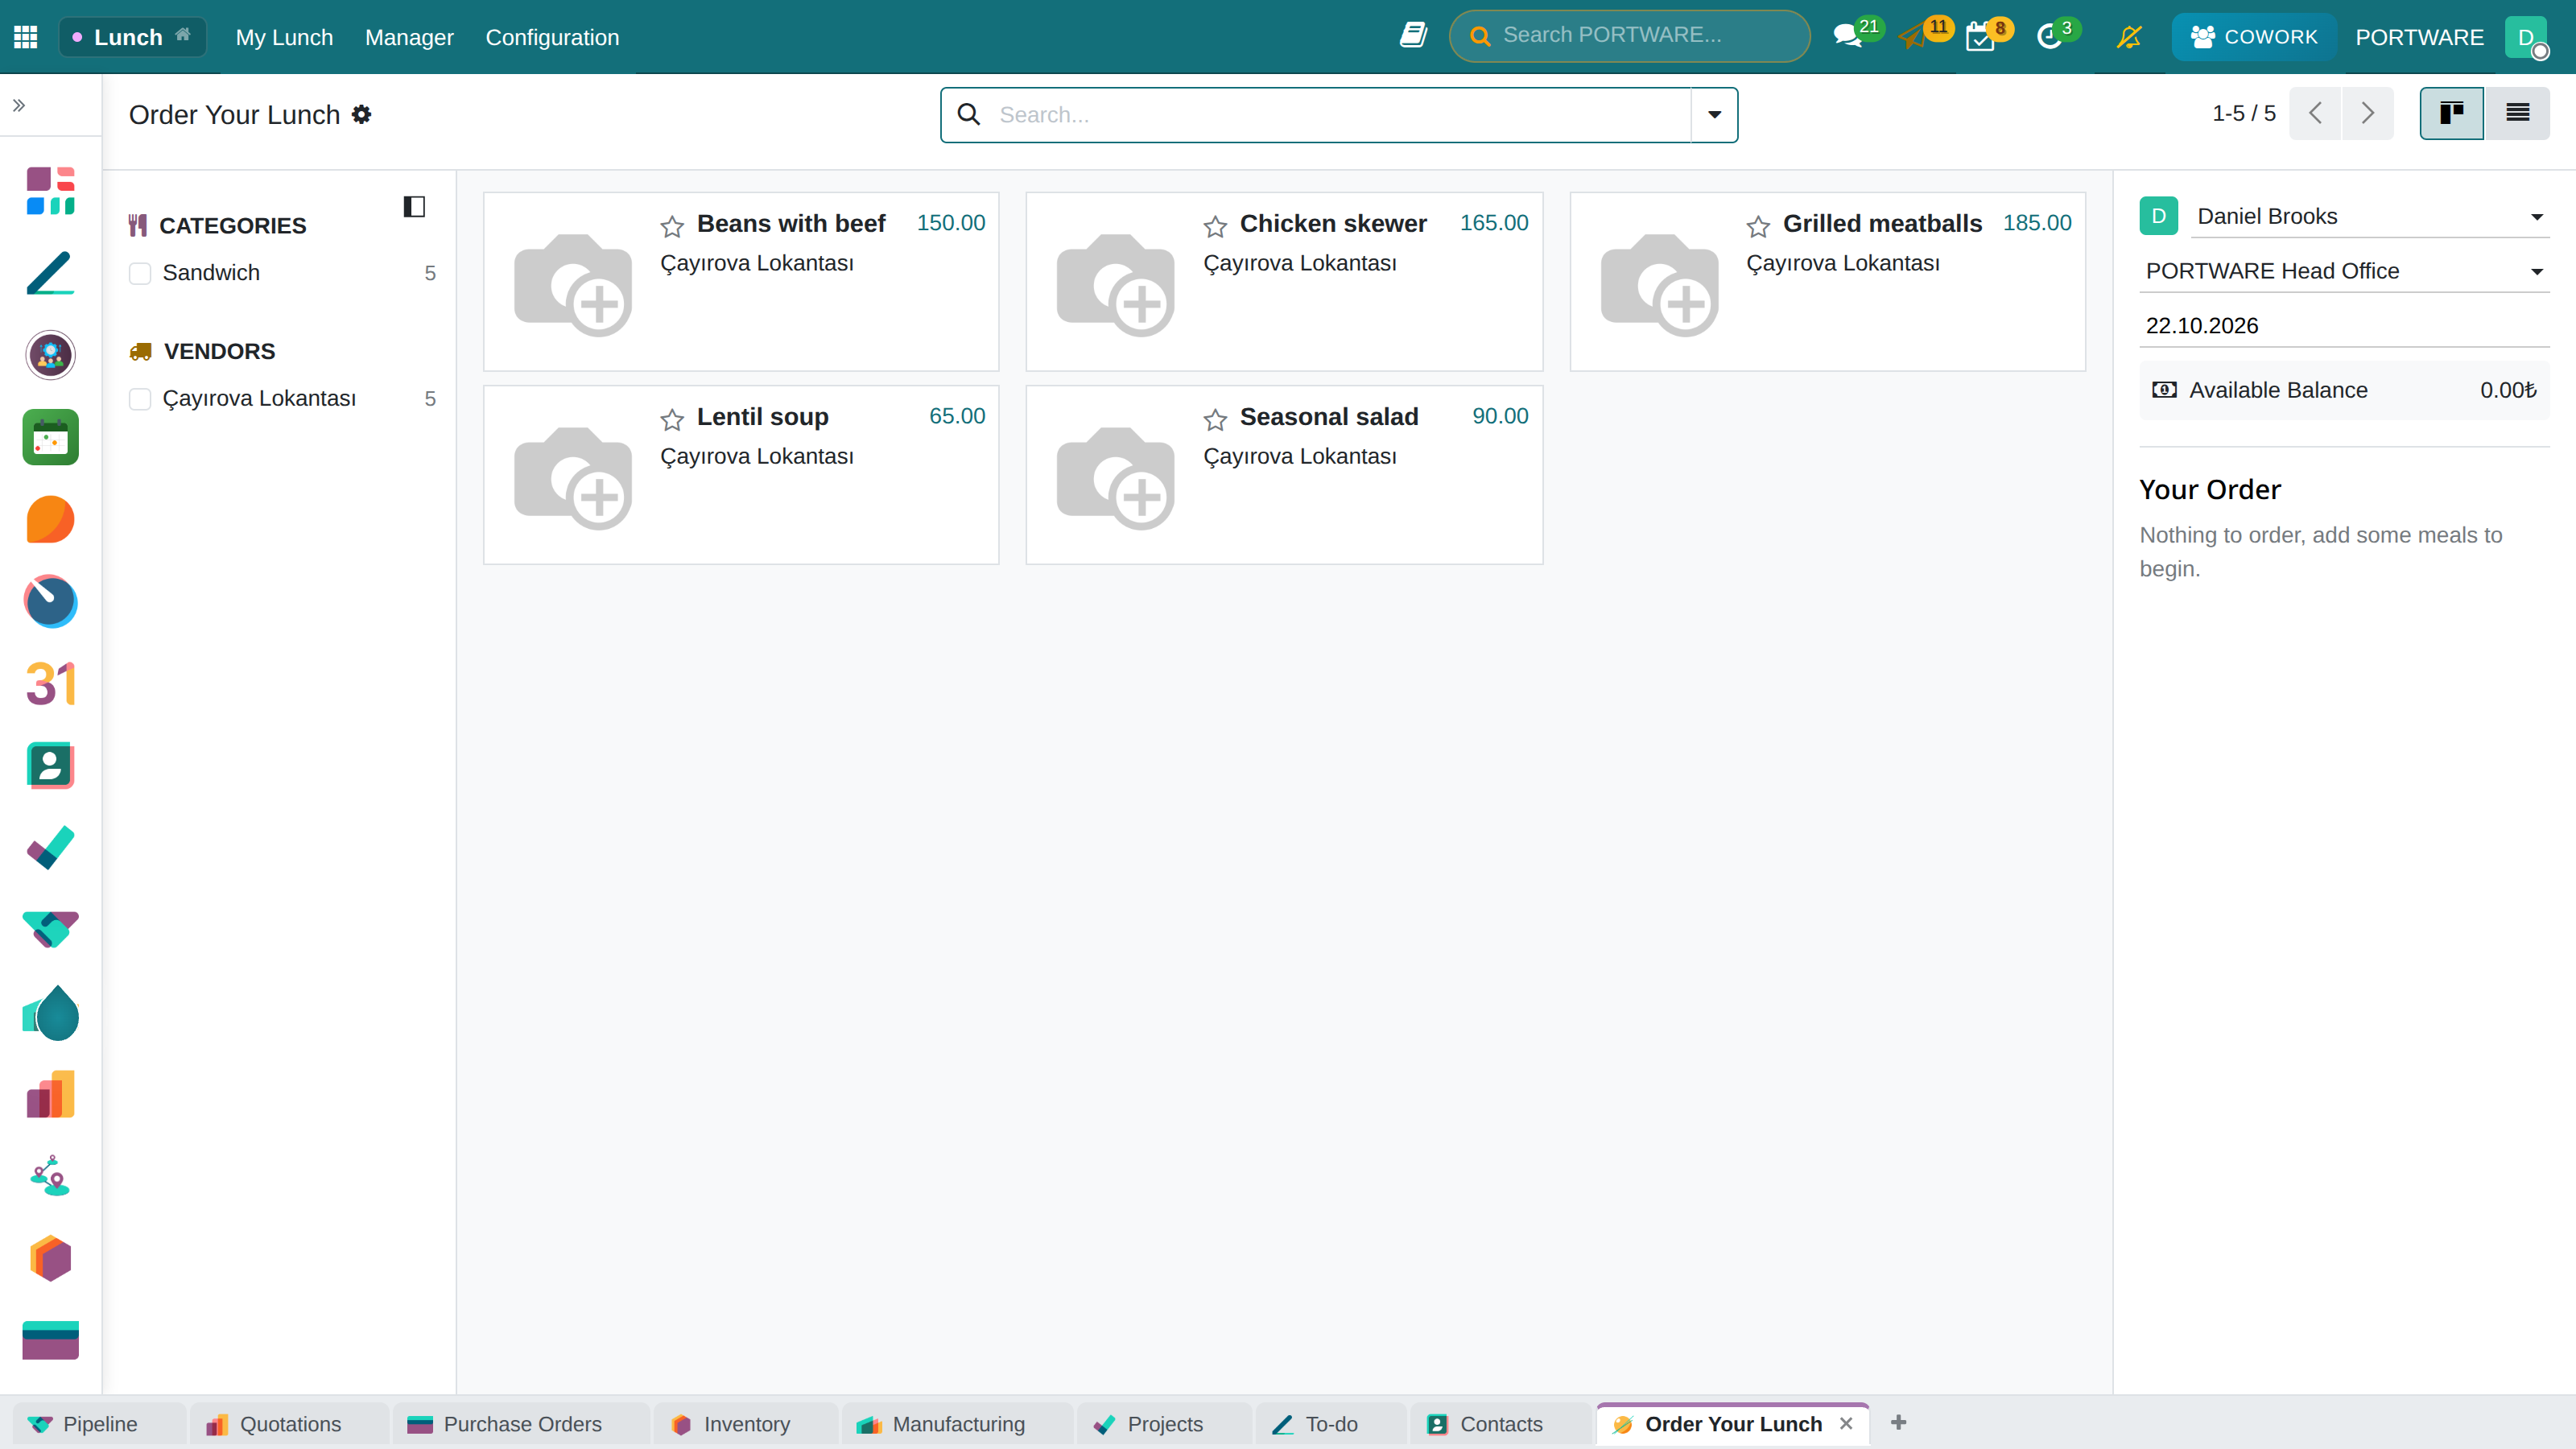Image resolution: width=2576 pixels, height=1449 pixels.
Task: Click the PORTWARE company switcher
Action: click(2419, 37)
